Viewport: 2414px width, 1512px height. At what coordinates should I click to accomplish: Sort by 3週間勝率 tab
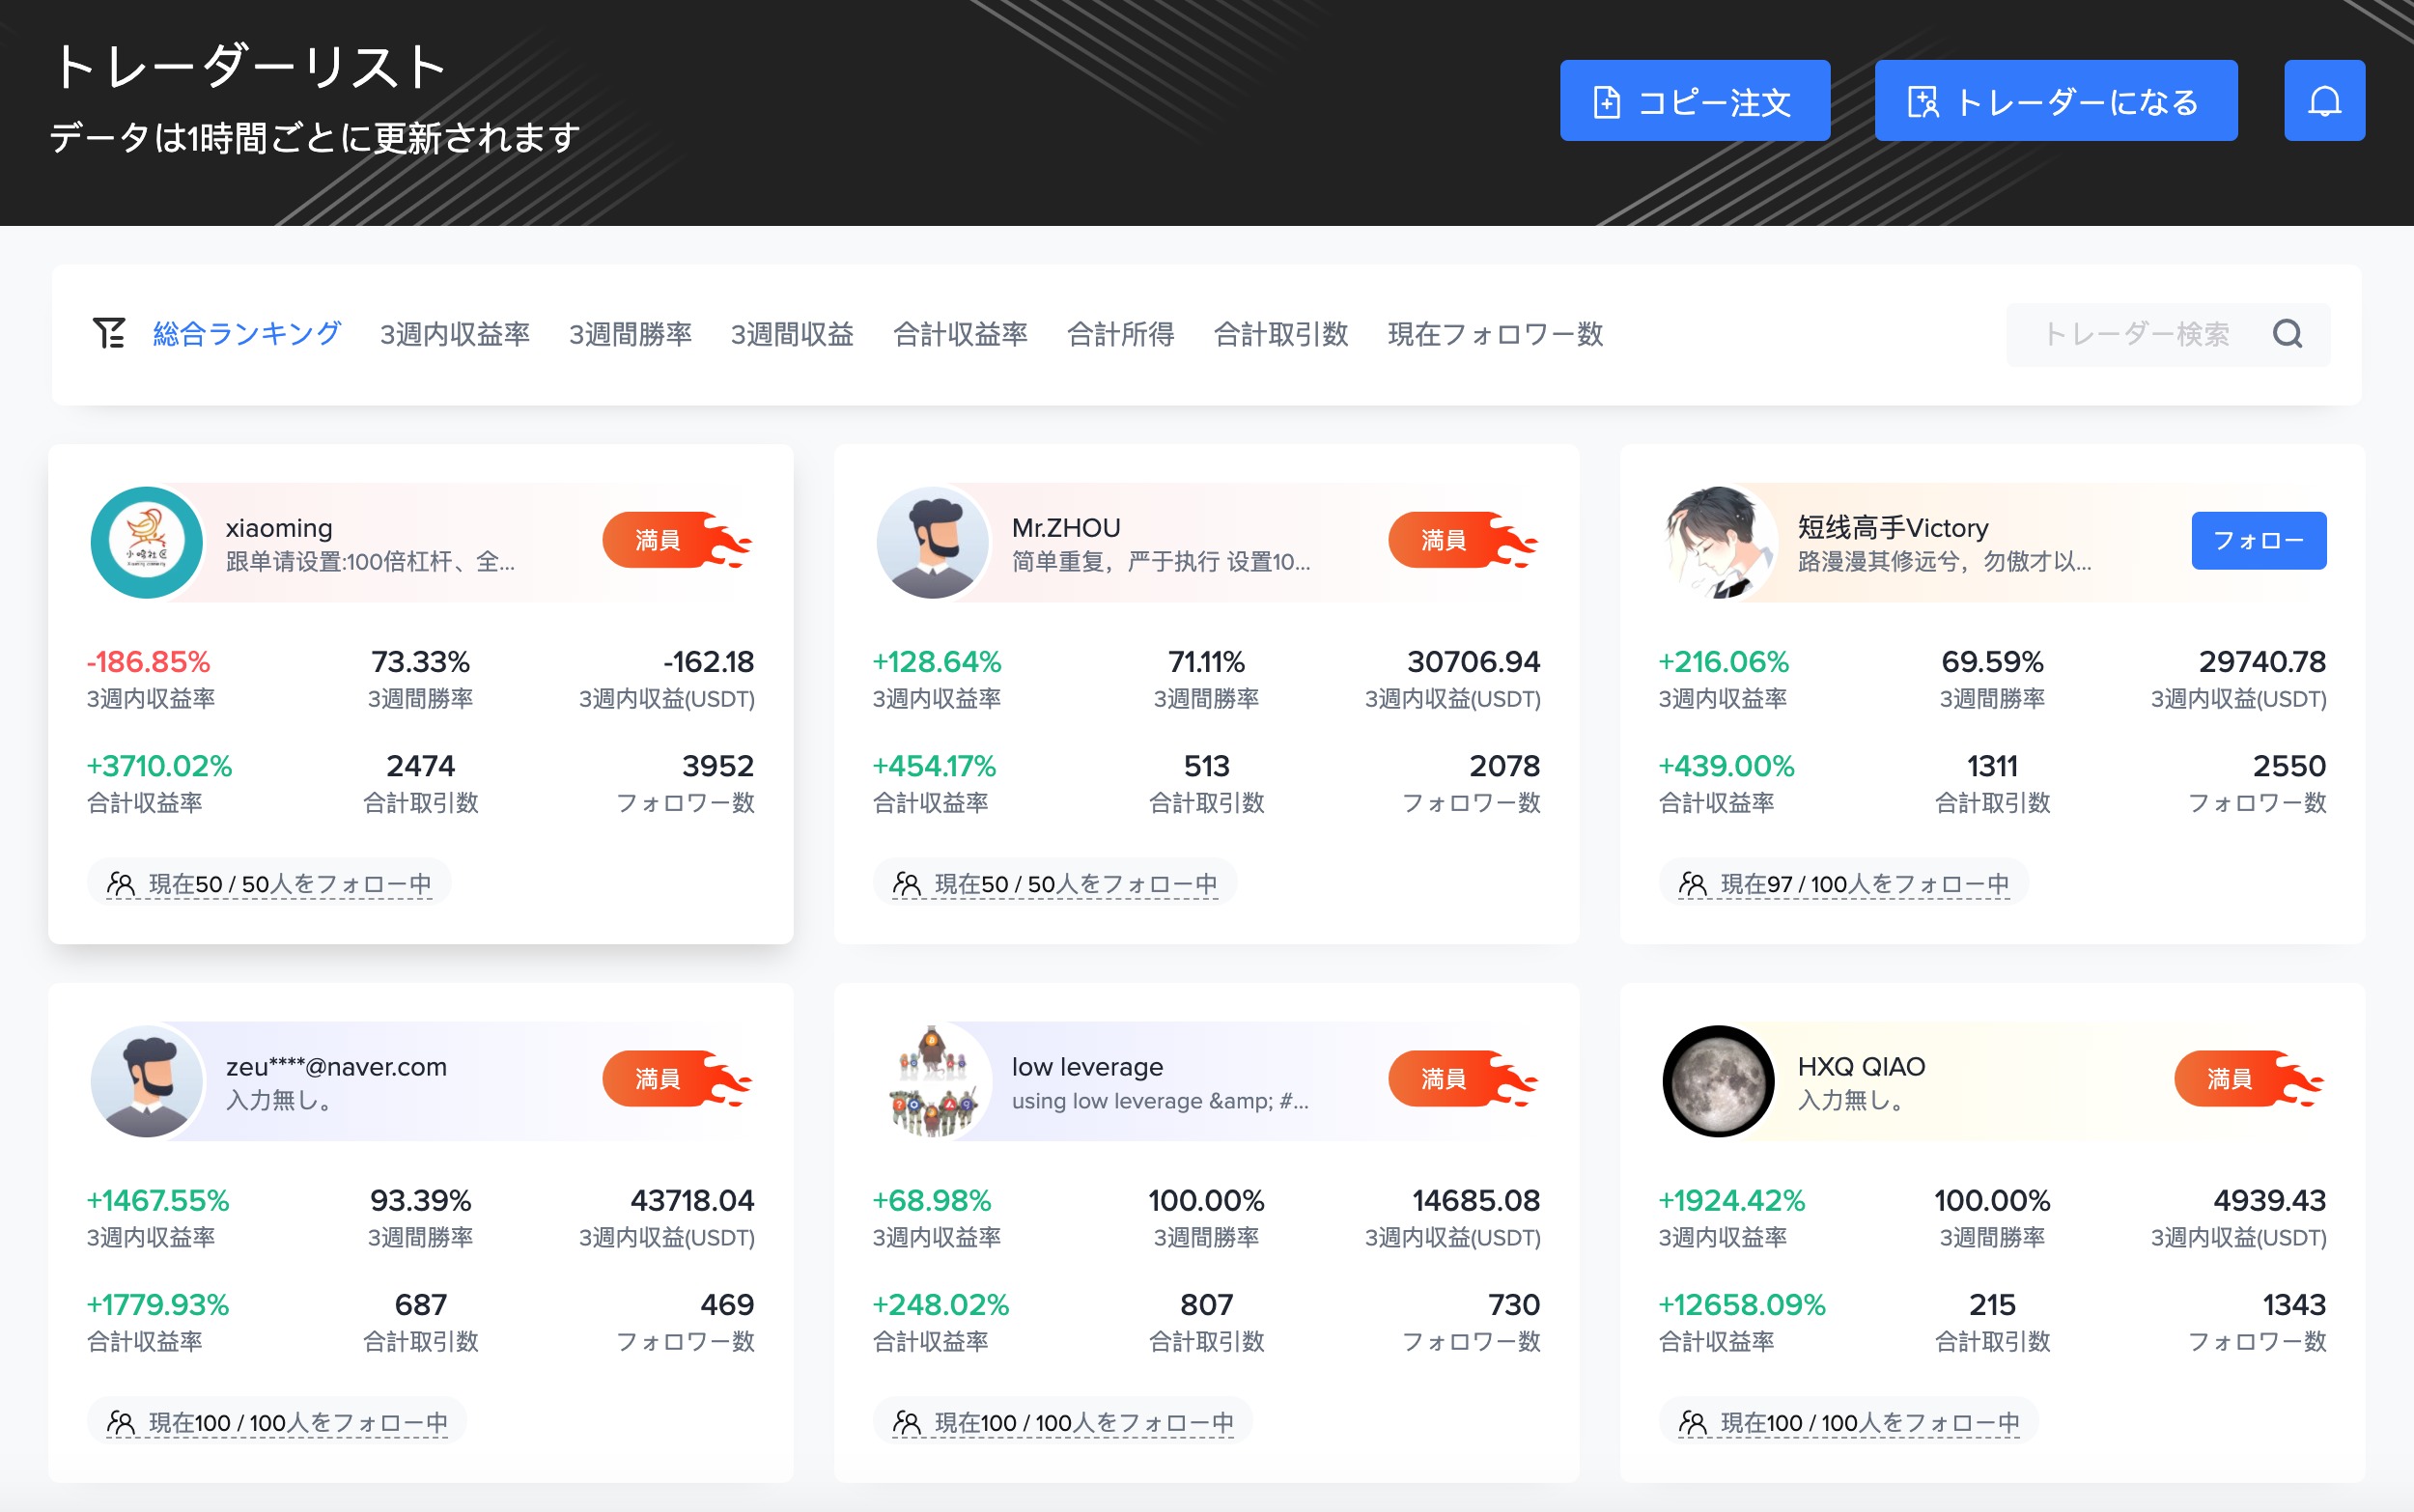[x=630, y=334]
